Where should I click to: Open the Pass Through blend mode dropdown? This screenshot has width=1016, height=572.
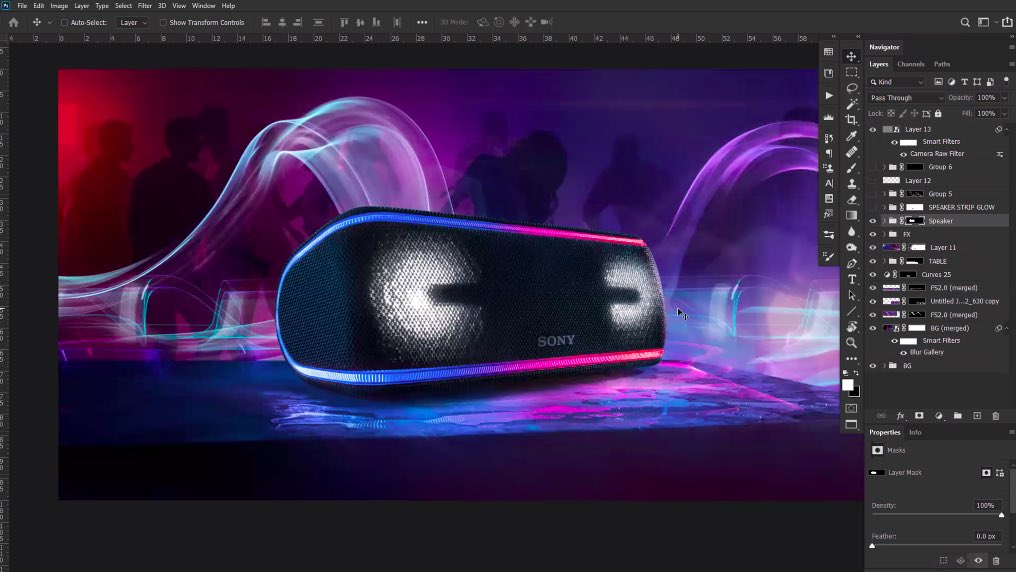pos(906,98)
